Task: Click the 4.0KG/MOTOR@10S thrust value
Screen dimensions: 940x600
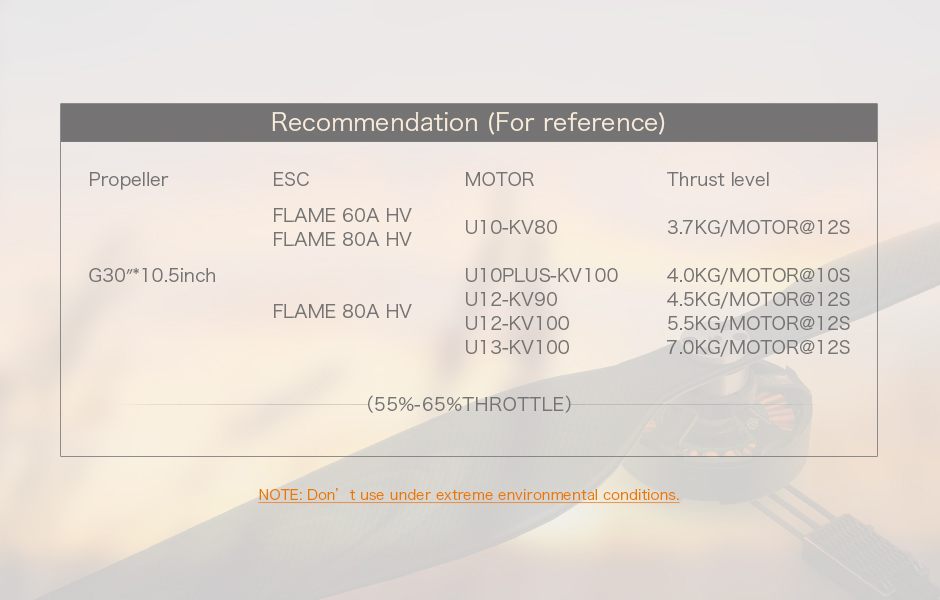Action: (758, 276)
